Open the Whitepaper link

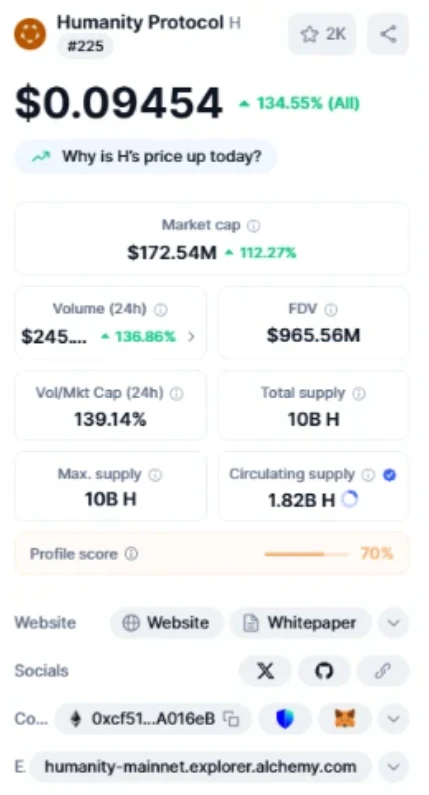pos(301,623)
